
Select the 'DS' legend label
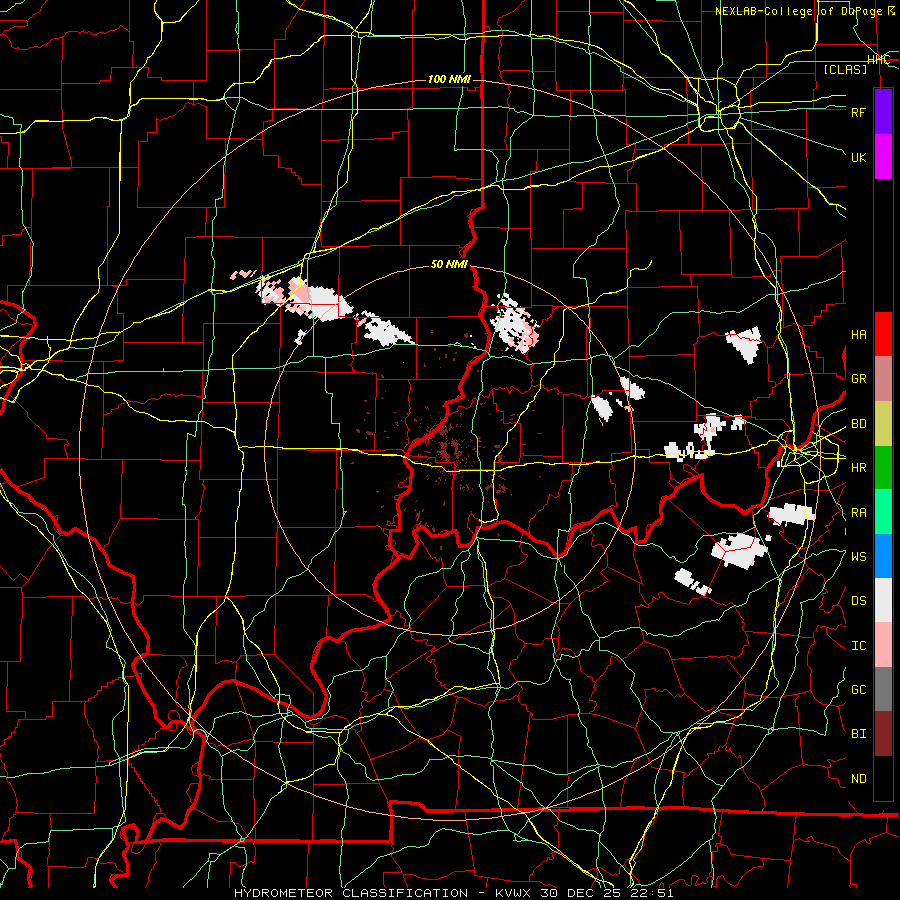tap(858, 601)
